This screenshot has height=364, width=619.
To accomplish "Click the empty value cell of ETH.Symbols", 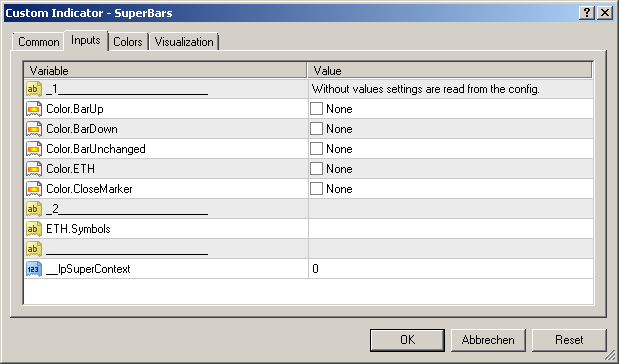I will tap(450, 229).
